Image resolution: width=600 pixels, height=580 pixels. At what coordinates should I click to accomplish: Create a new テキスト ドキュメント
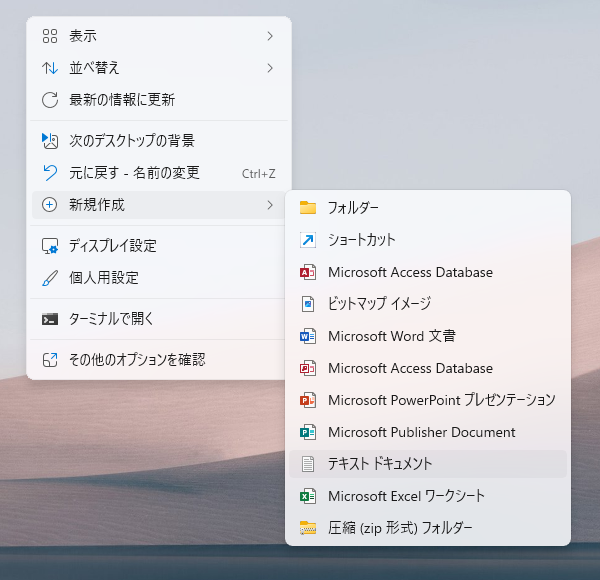(x=428, y=464)
